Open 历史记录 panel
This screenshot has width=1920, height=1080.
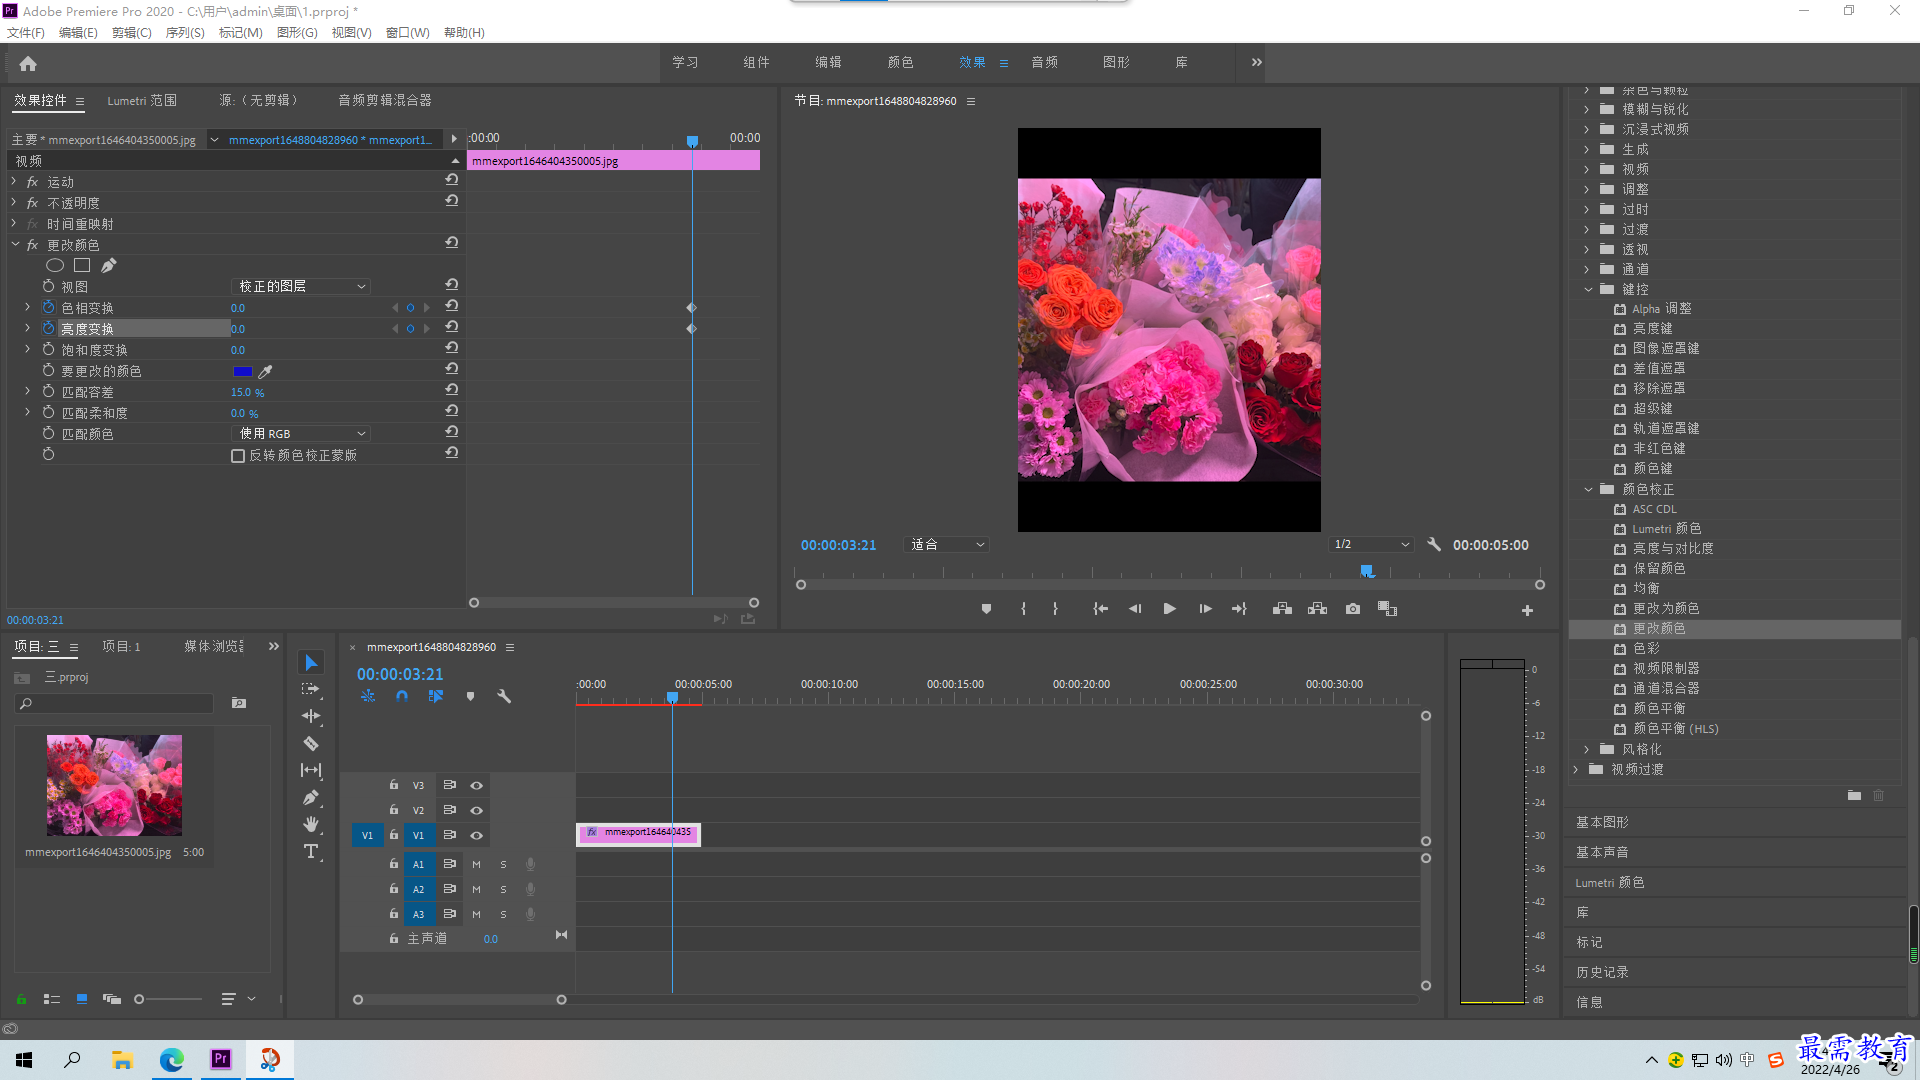1602,972
